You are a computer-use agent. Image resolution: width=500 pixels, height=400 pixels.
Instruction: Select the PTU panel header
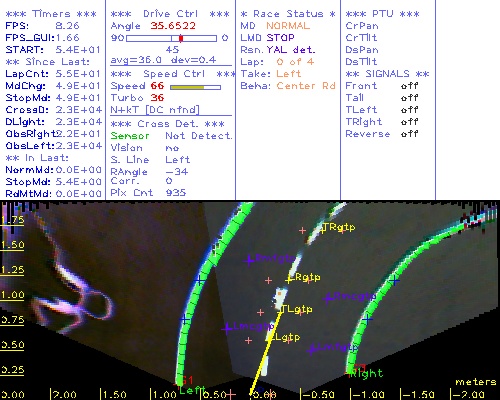coord(382,14)
